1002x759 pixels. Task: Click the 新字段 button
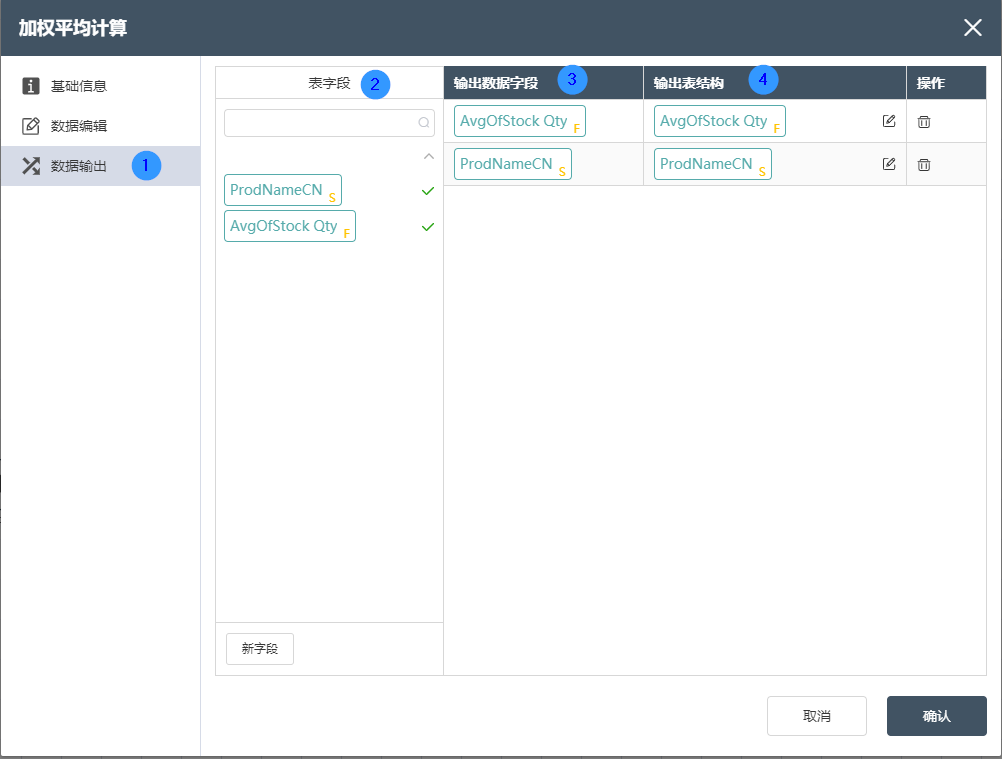pos(260,649)
